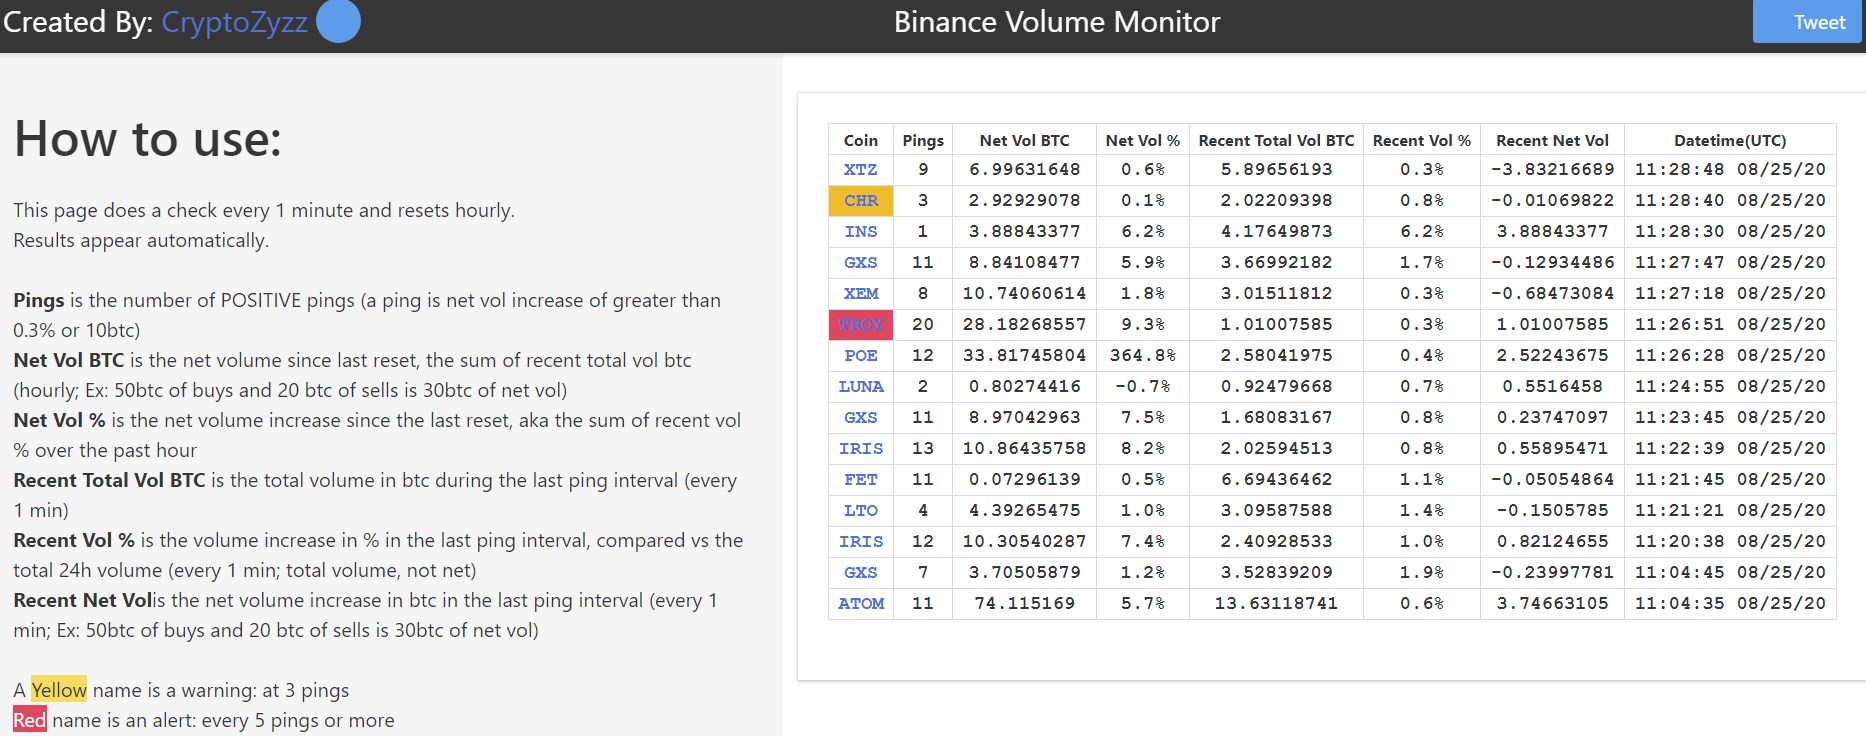The width and height of the screenshot is (1866, 736).
Task: Click the blue circle avatar icon
Action: click(x=338, y=21)
